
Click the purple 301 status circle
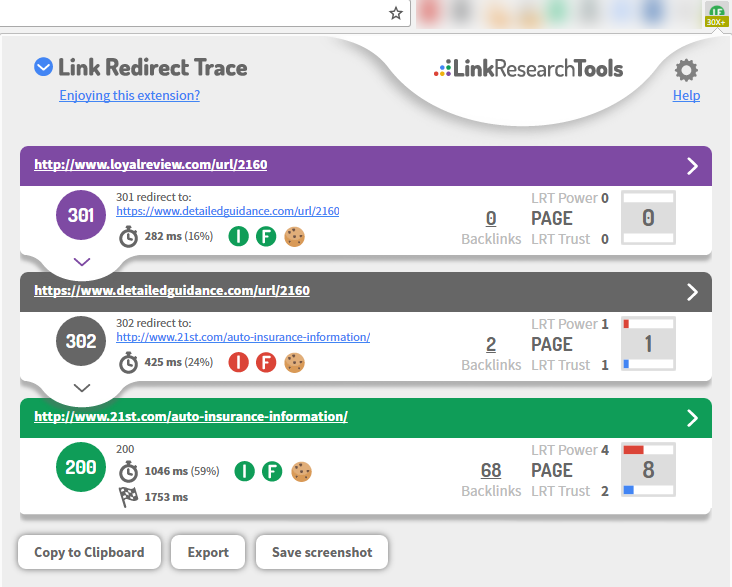(x=81, y=215)
